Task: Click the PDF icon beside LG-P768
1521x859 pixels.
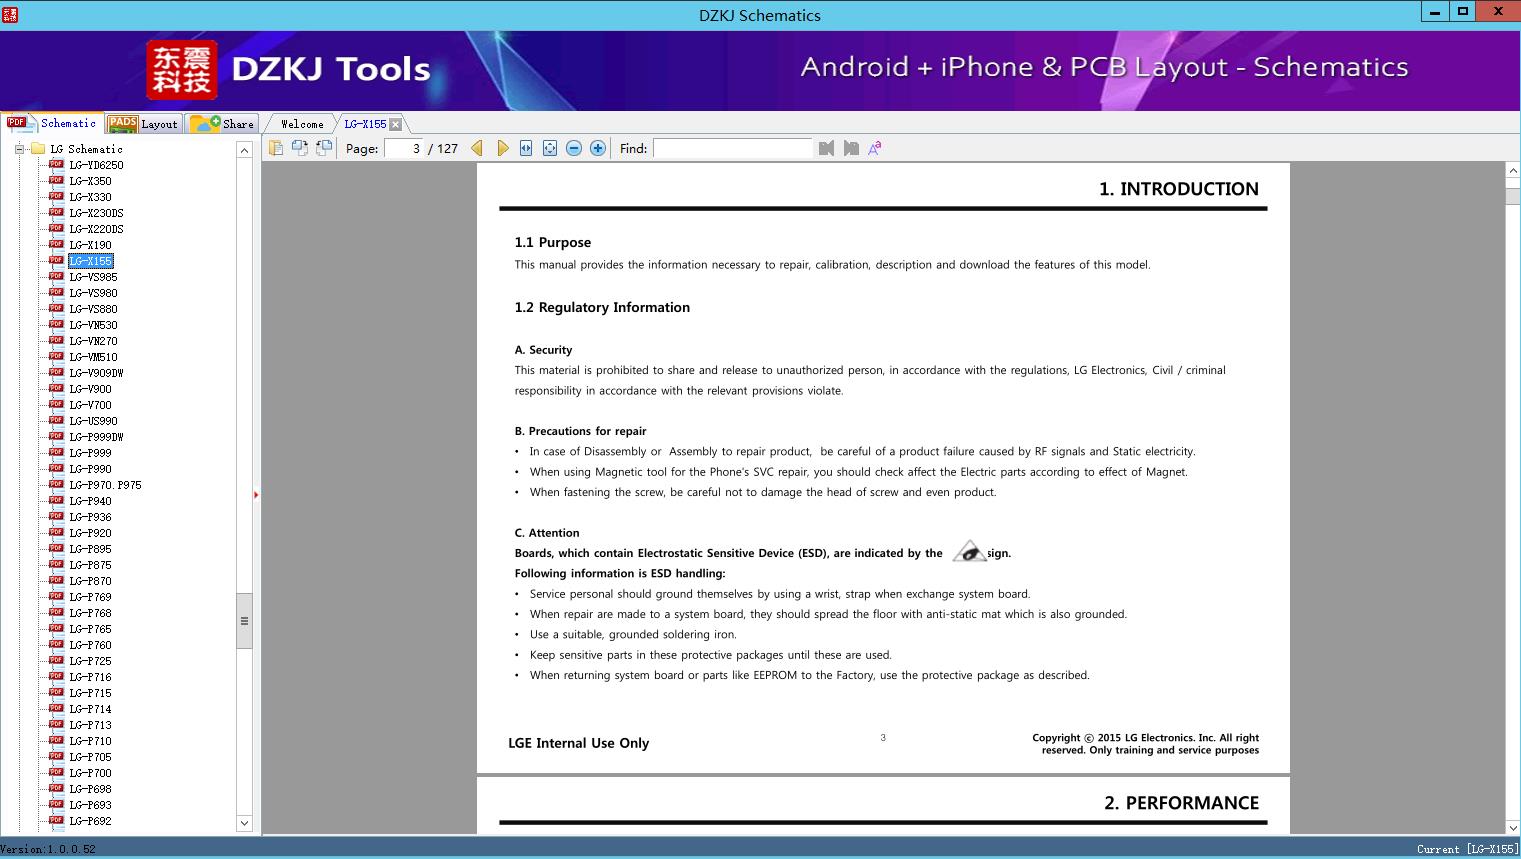Action: click(x=56, y=612)
